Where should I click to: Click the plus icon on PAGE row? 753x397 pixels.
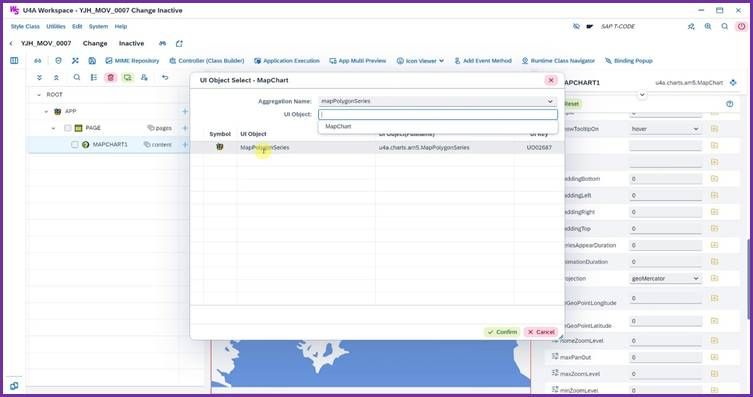(x=185, y=128)
